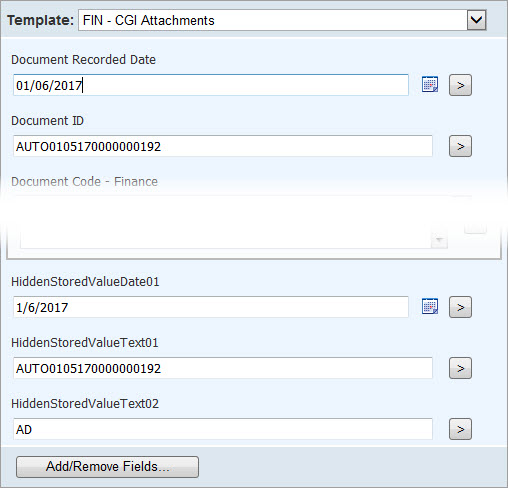Click arrow button beside Document Recorded Date
Image resolution: width=508 pixels, height=488 pixels.
(460, 85)
